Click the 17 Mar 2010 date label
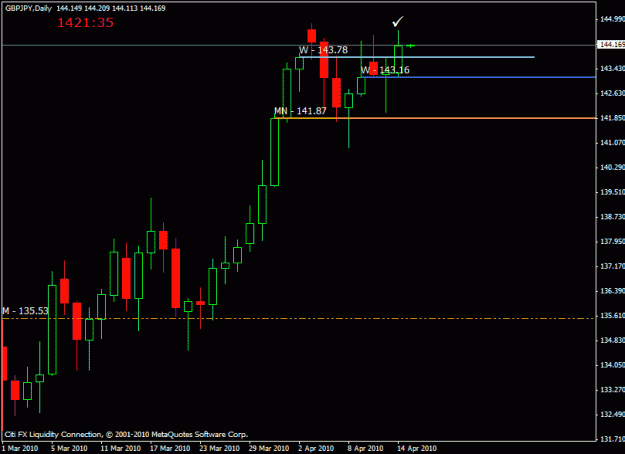The width and height of the screenshot is (625, 454). tap(170, 448)
